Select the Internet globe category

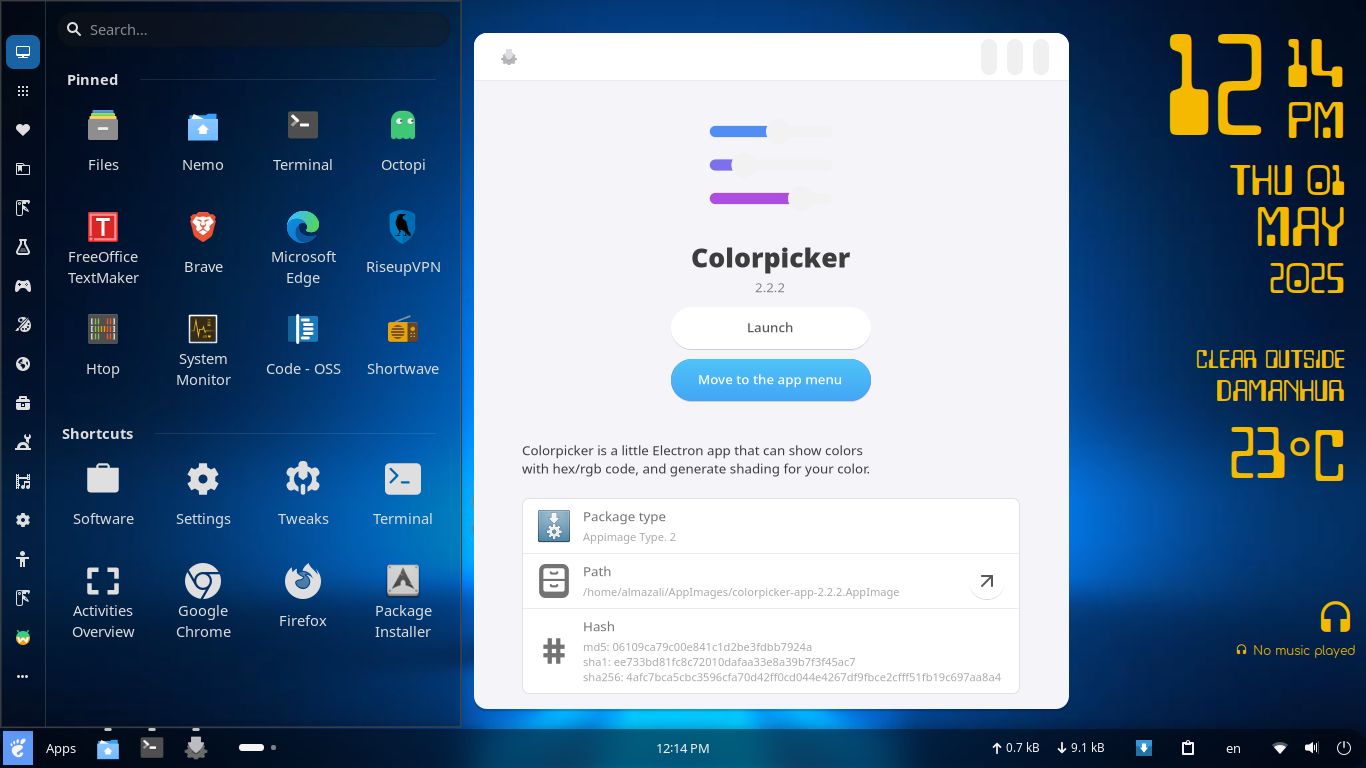[x=23, y=364]
